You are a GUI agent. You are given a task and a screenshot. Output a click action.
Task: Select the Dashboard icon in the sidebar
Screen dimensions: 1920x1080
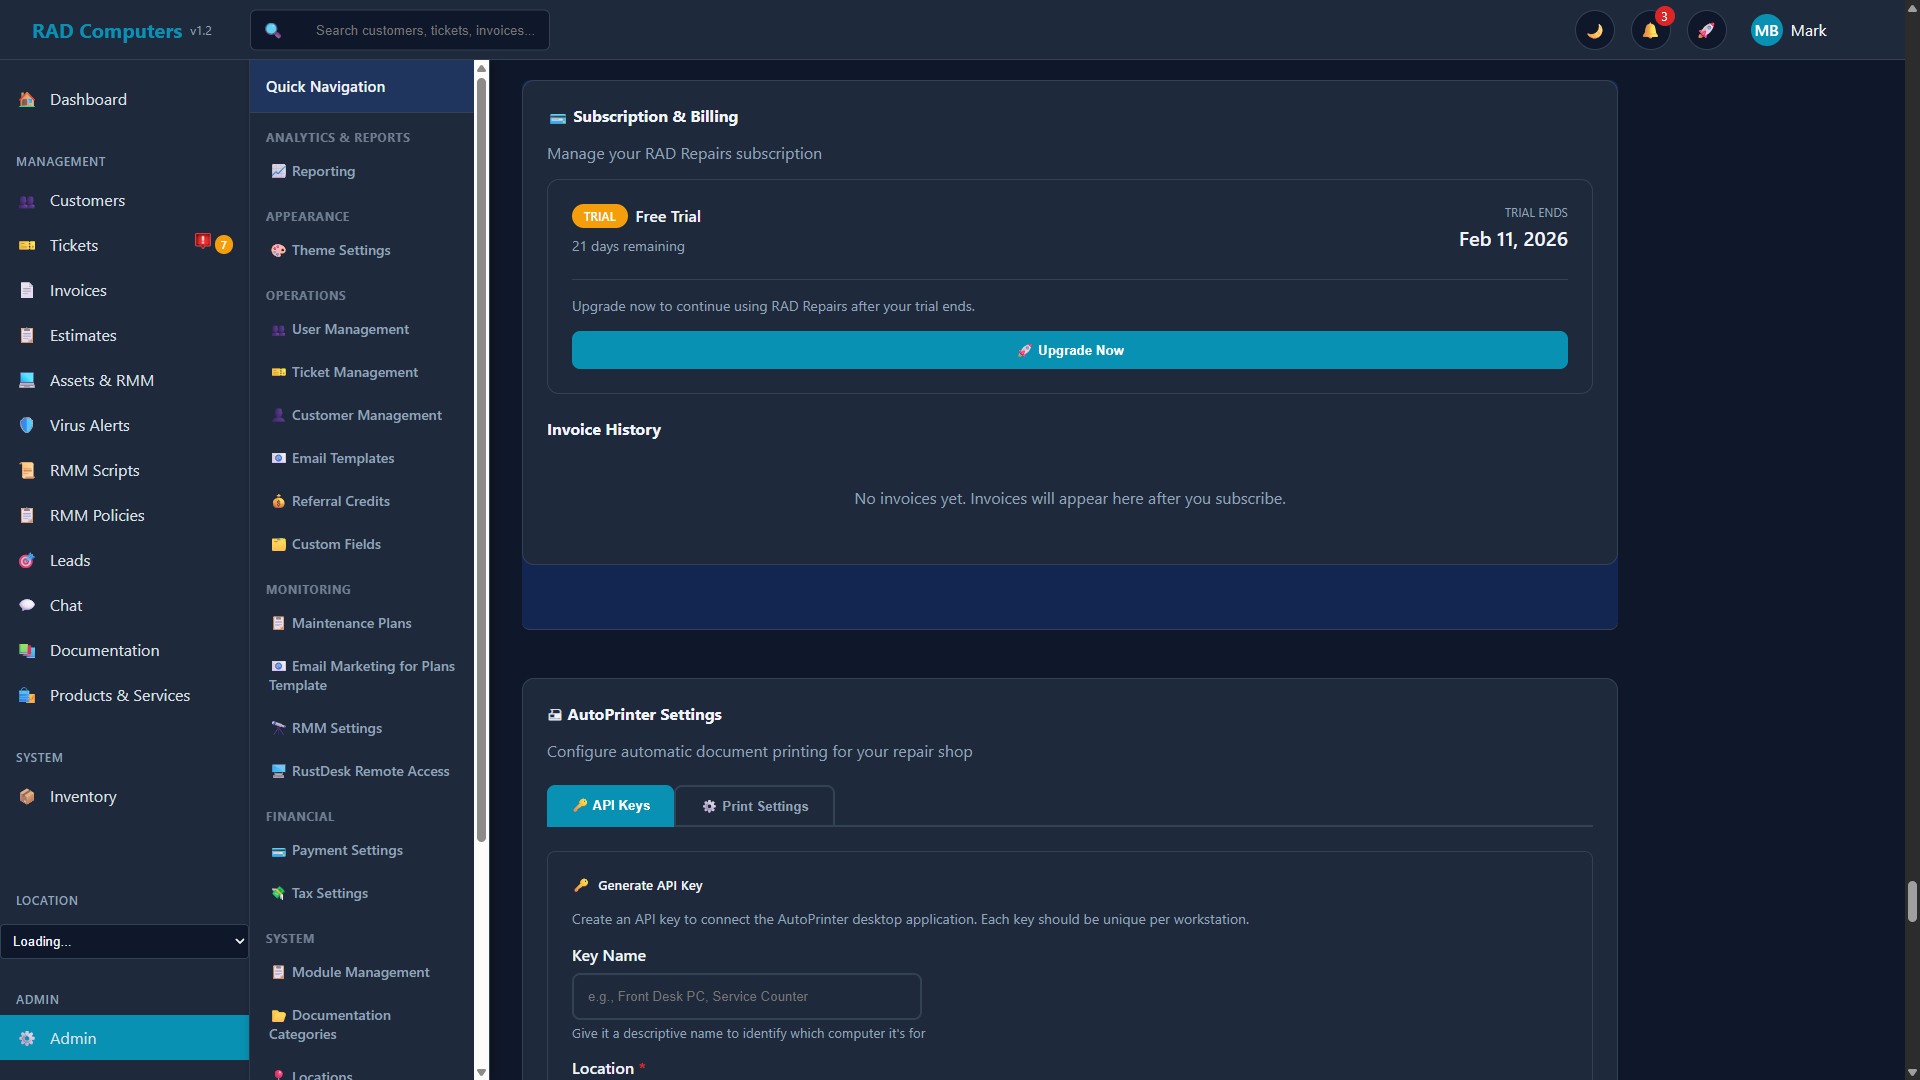(25, 99)
